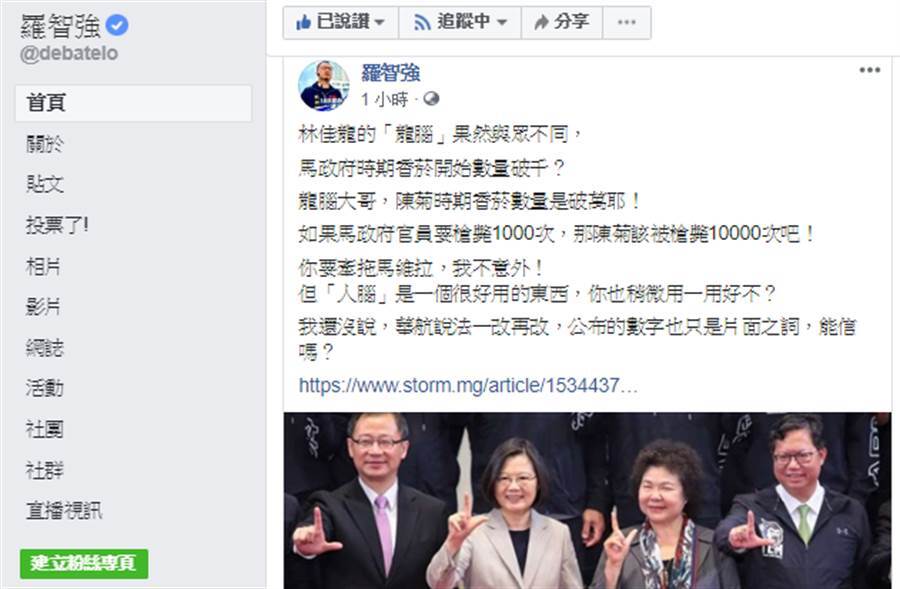Open the storm.mg article link
The width and height of the screenshot is (900, 589).
pos(468,385)
